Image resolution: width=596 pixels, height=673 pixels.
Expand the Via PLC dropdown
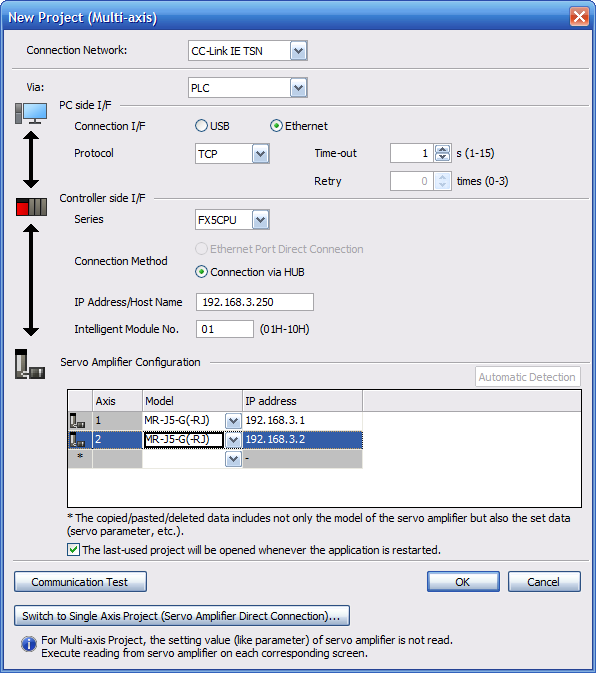(x=299, y=88)
